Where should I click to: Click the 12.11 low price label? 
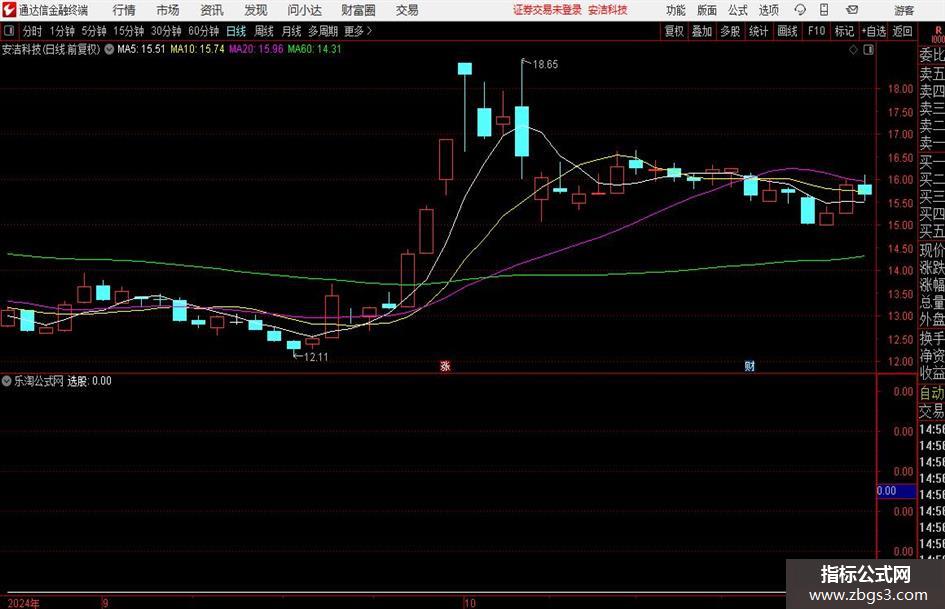(316, 357)
